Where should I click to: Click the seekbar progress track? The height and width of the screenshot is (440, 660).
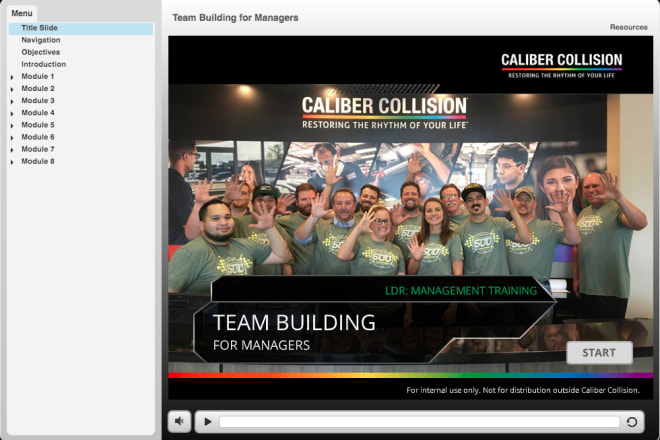pos(419,421)
